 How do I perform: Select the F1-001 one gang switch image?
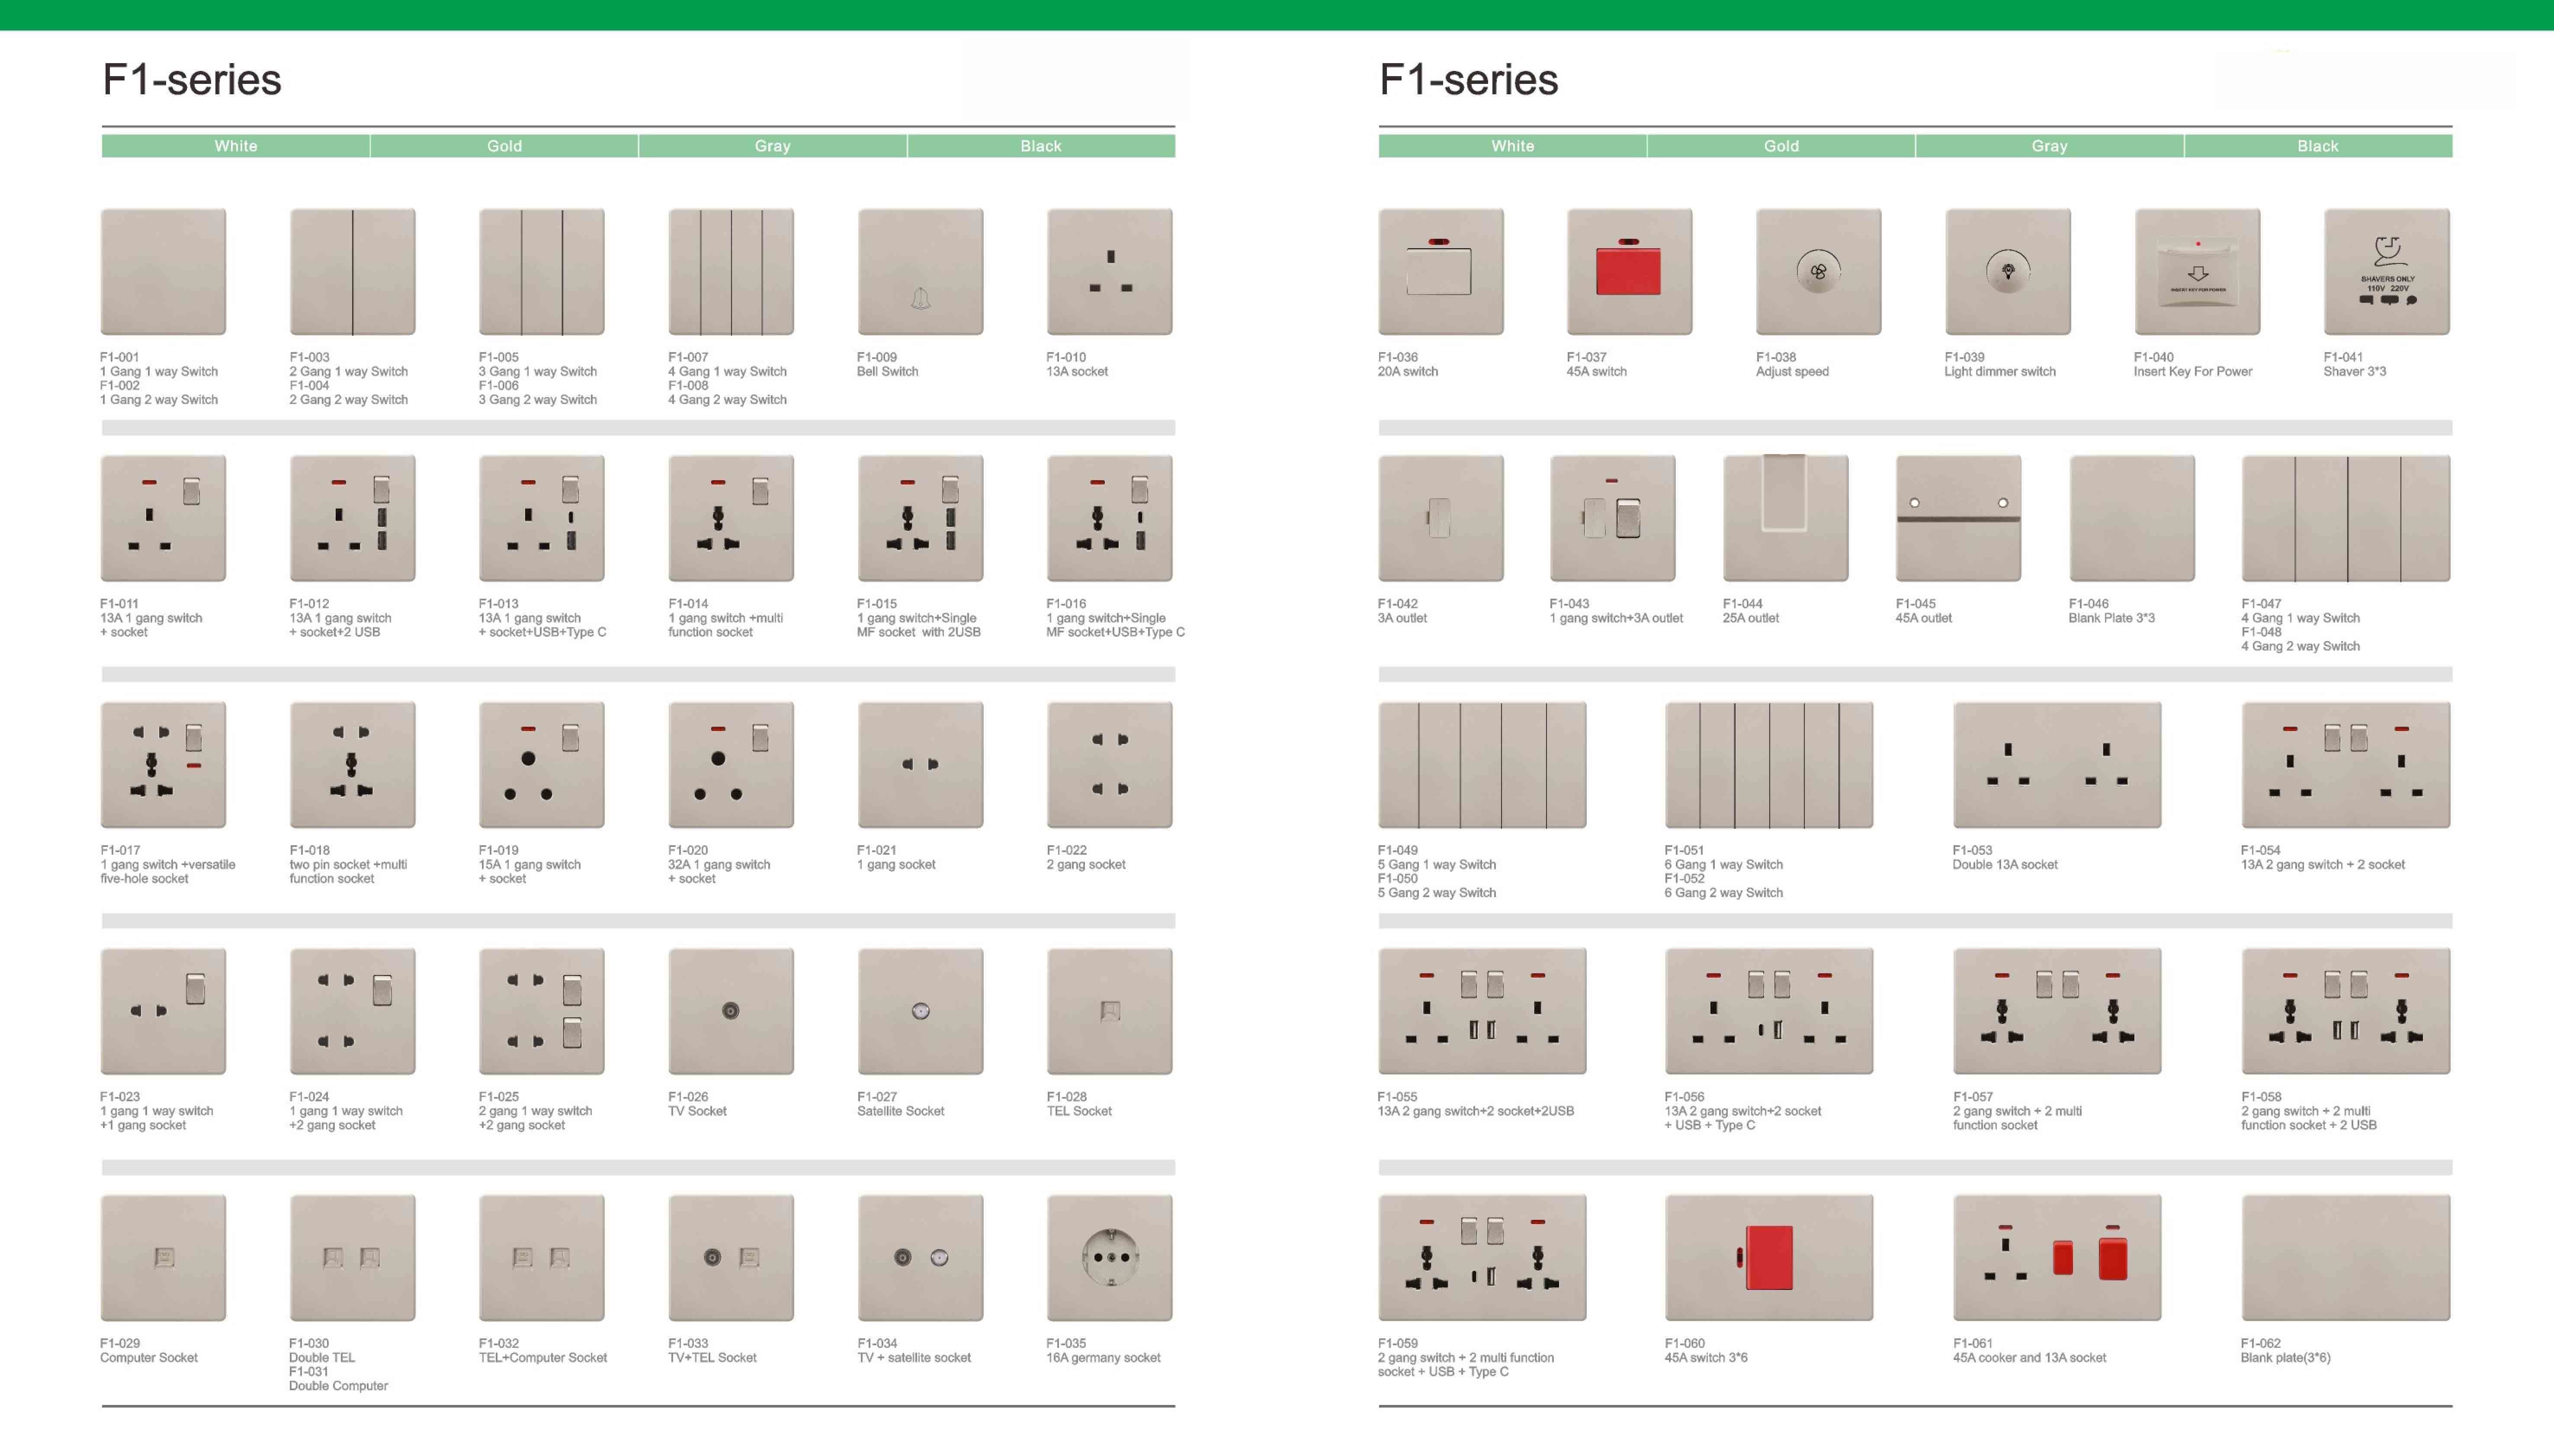(x=163, y=271)
